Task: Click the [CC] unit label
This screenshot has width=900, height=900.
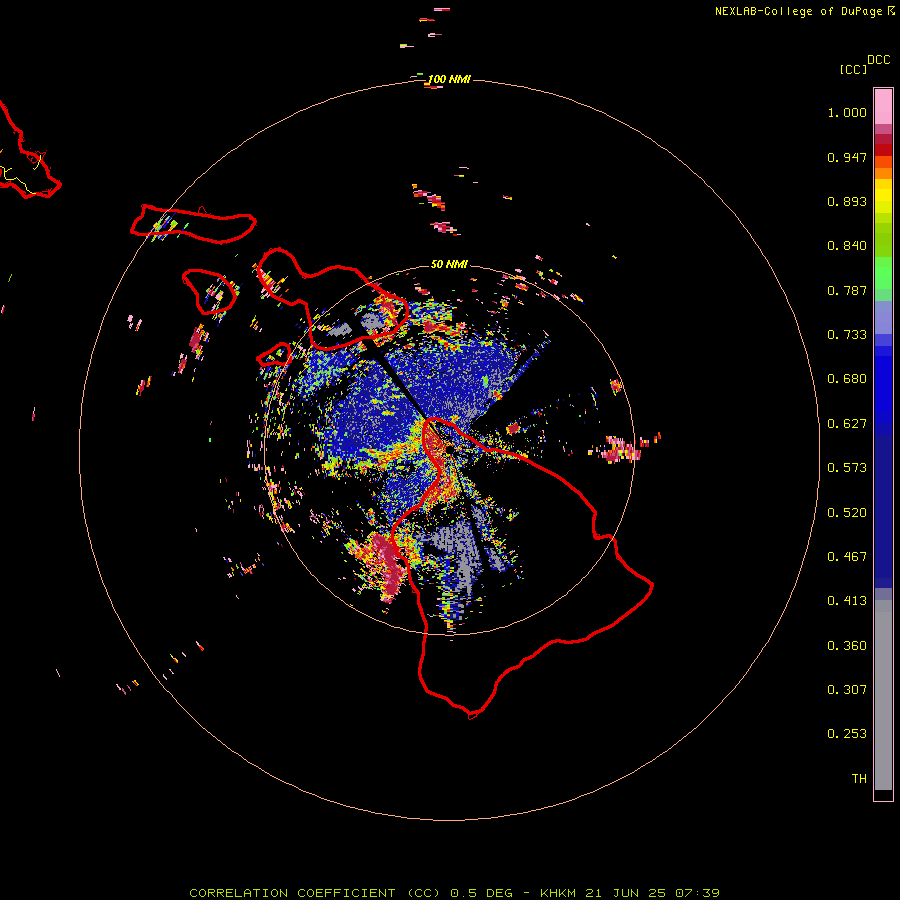Action: pos(853,69)
